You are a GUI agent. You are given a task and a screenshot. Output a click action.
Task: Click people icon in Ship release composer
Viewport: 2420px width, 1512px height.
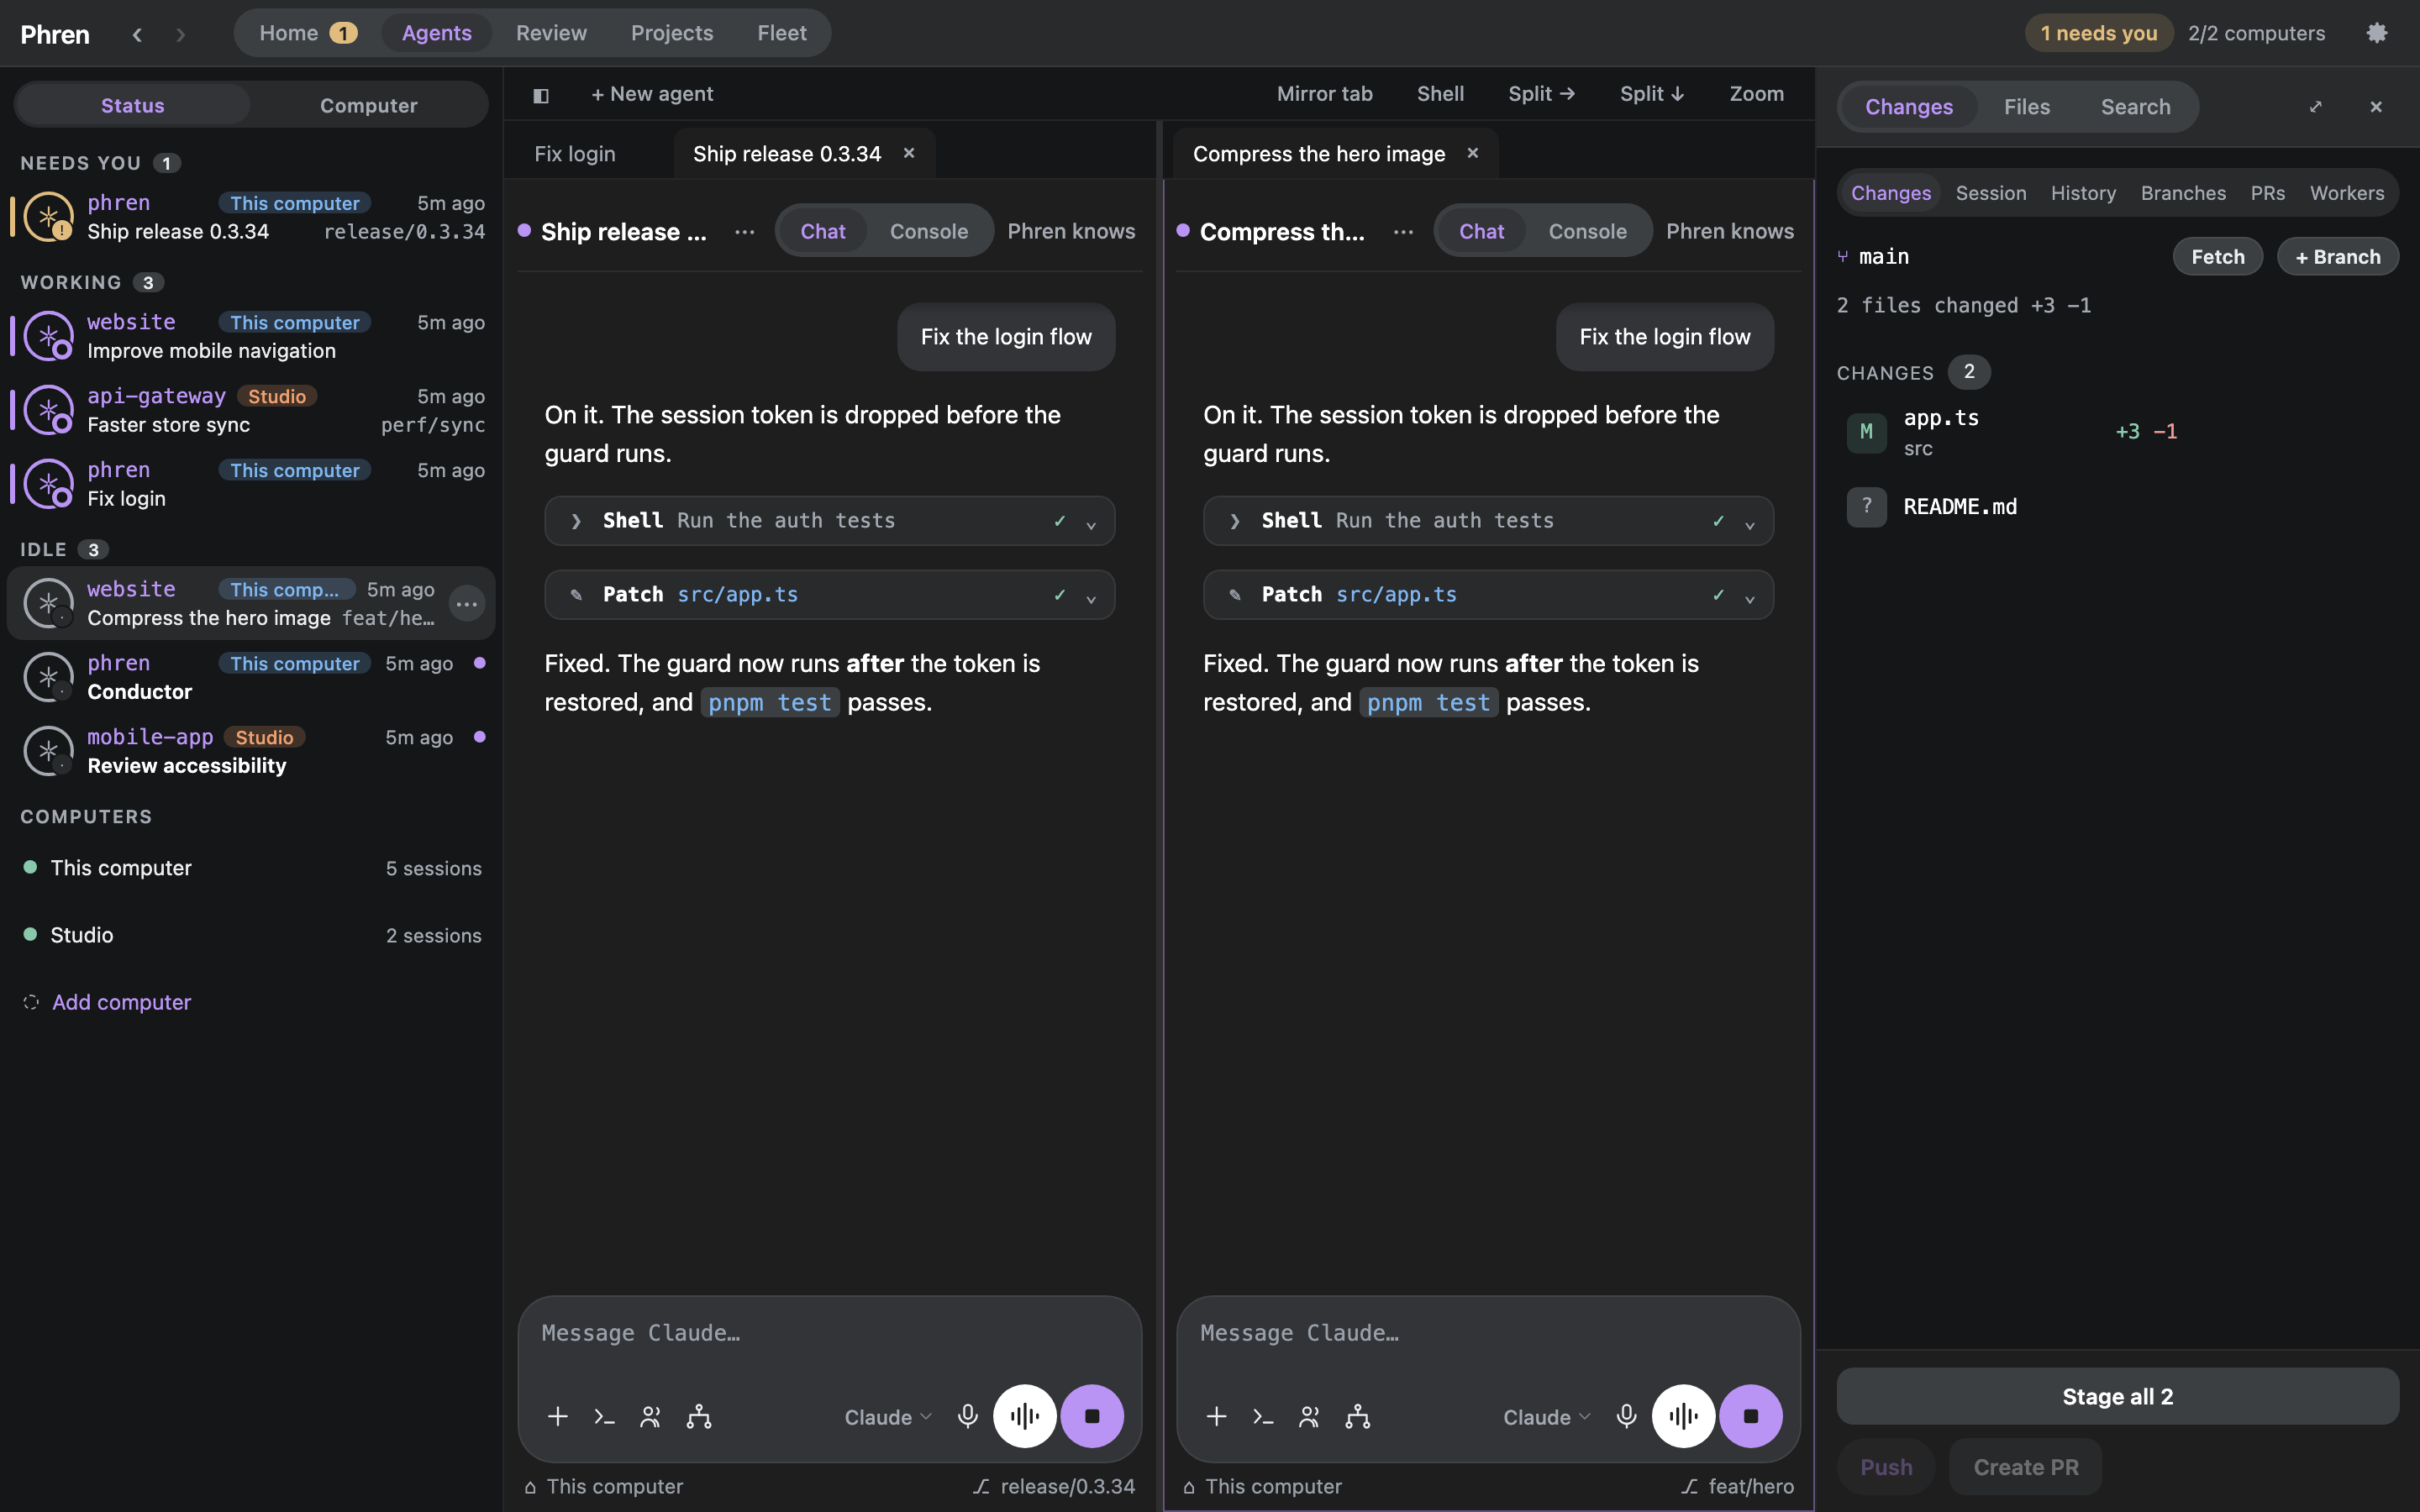[651, 1416]
